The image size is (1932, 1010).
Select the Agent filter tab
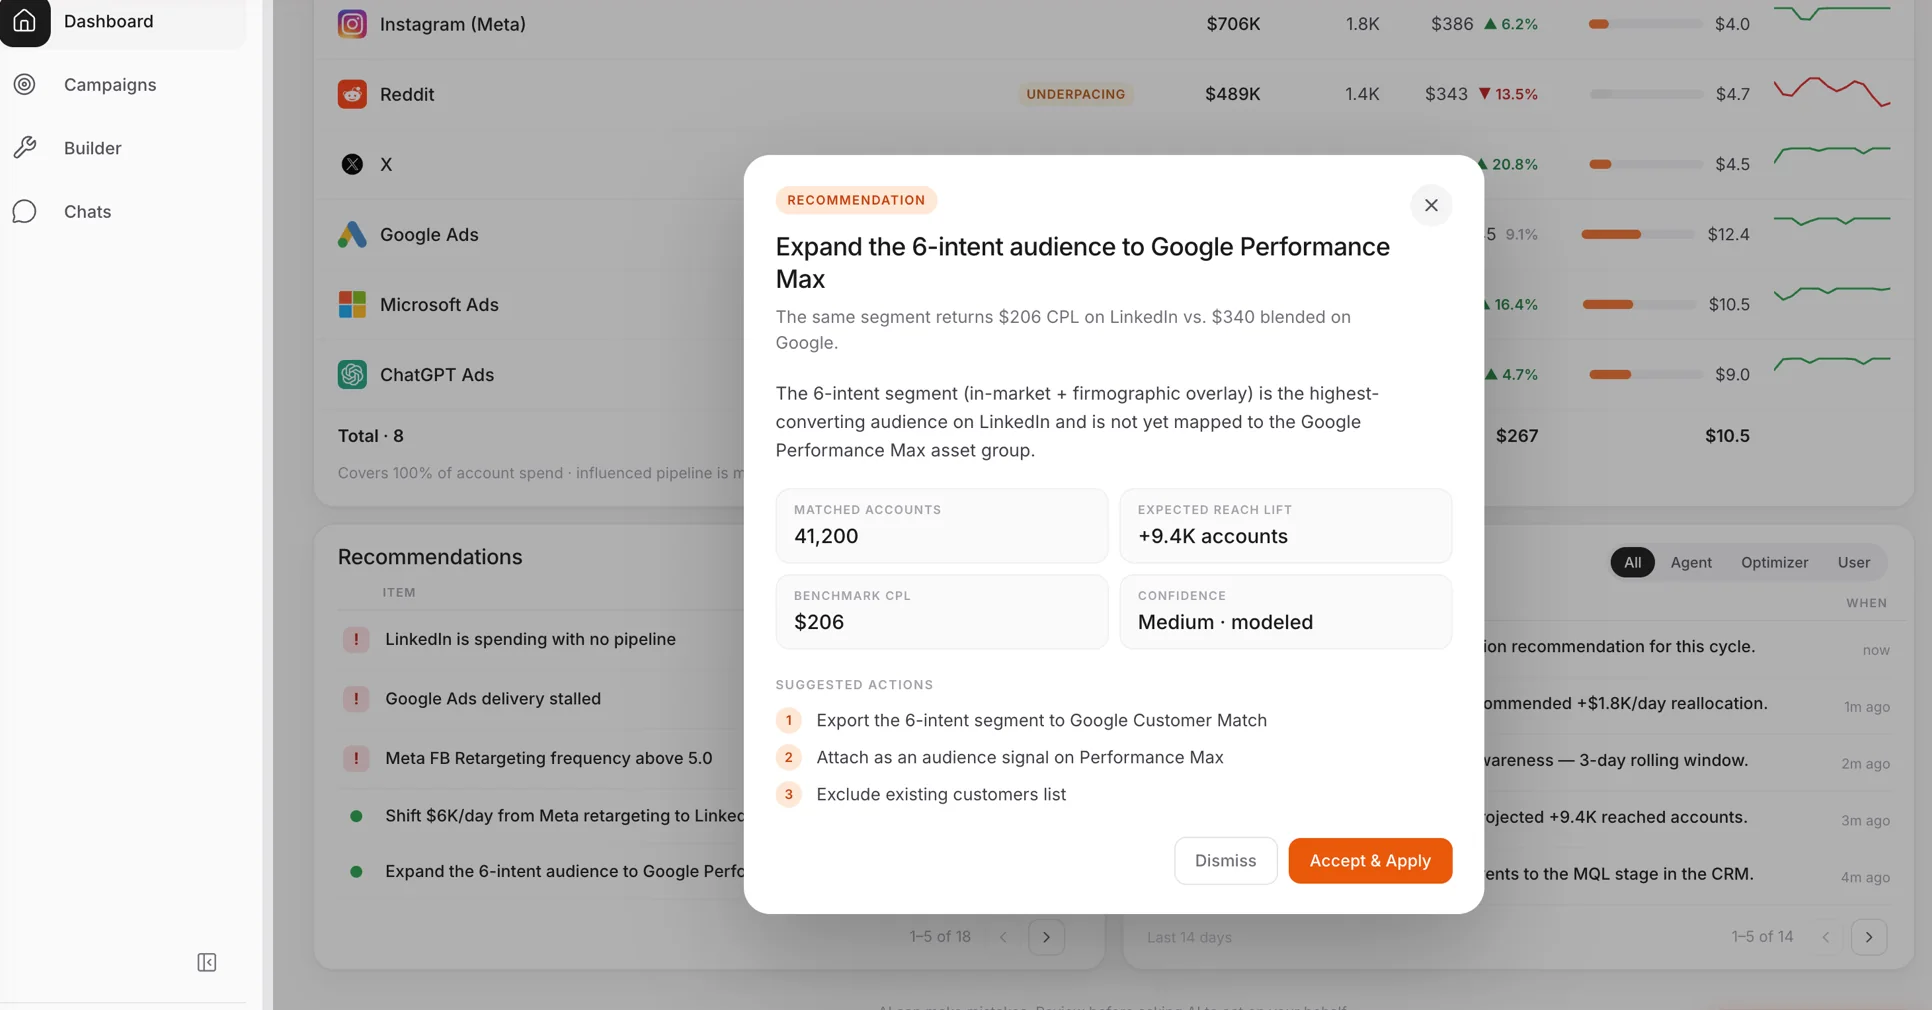pyautogui.click(x=1691, y=562)
